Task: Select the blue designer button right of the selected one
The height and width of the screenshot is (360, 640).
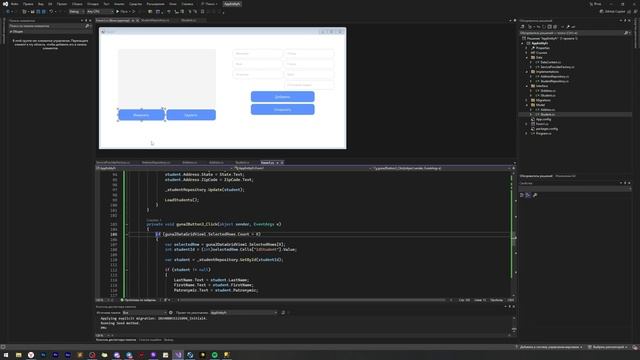Action: (191, 115)
